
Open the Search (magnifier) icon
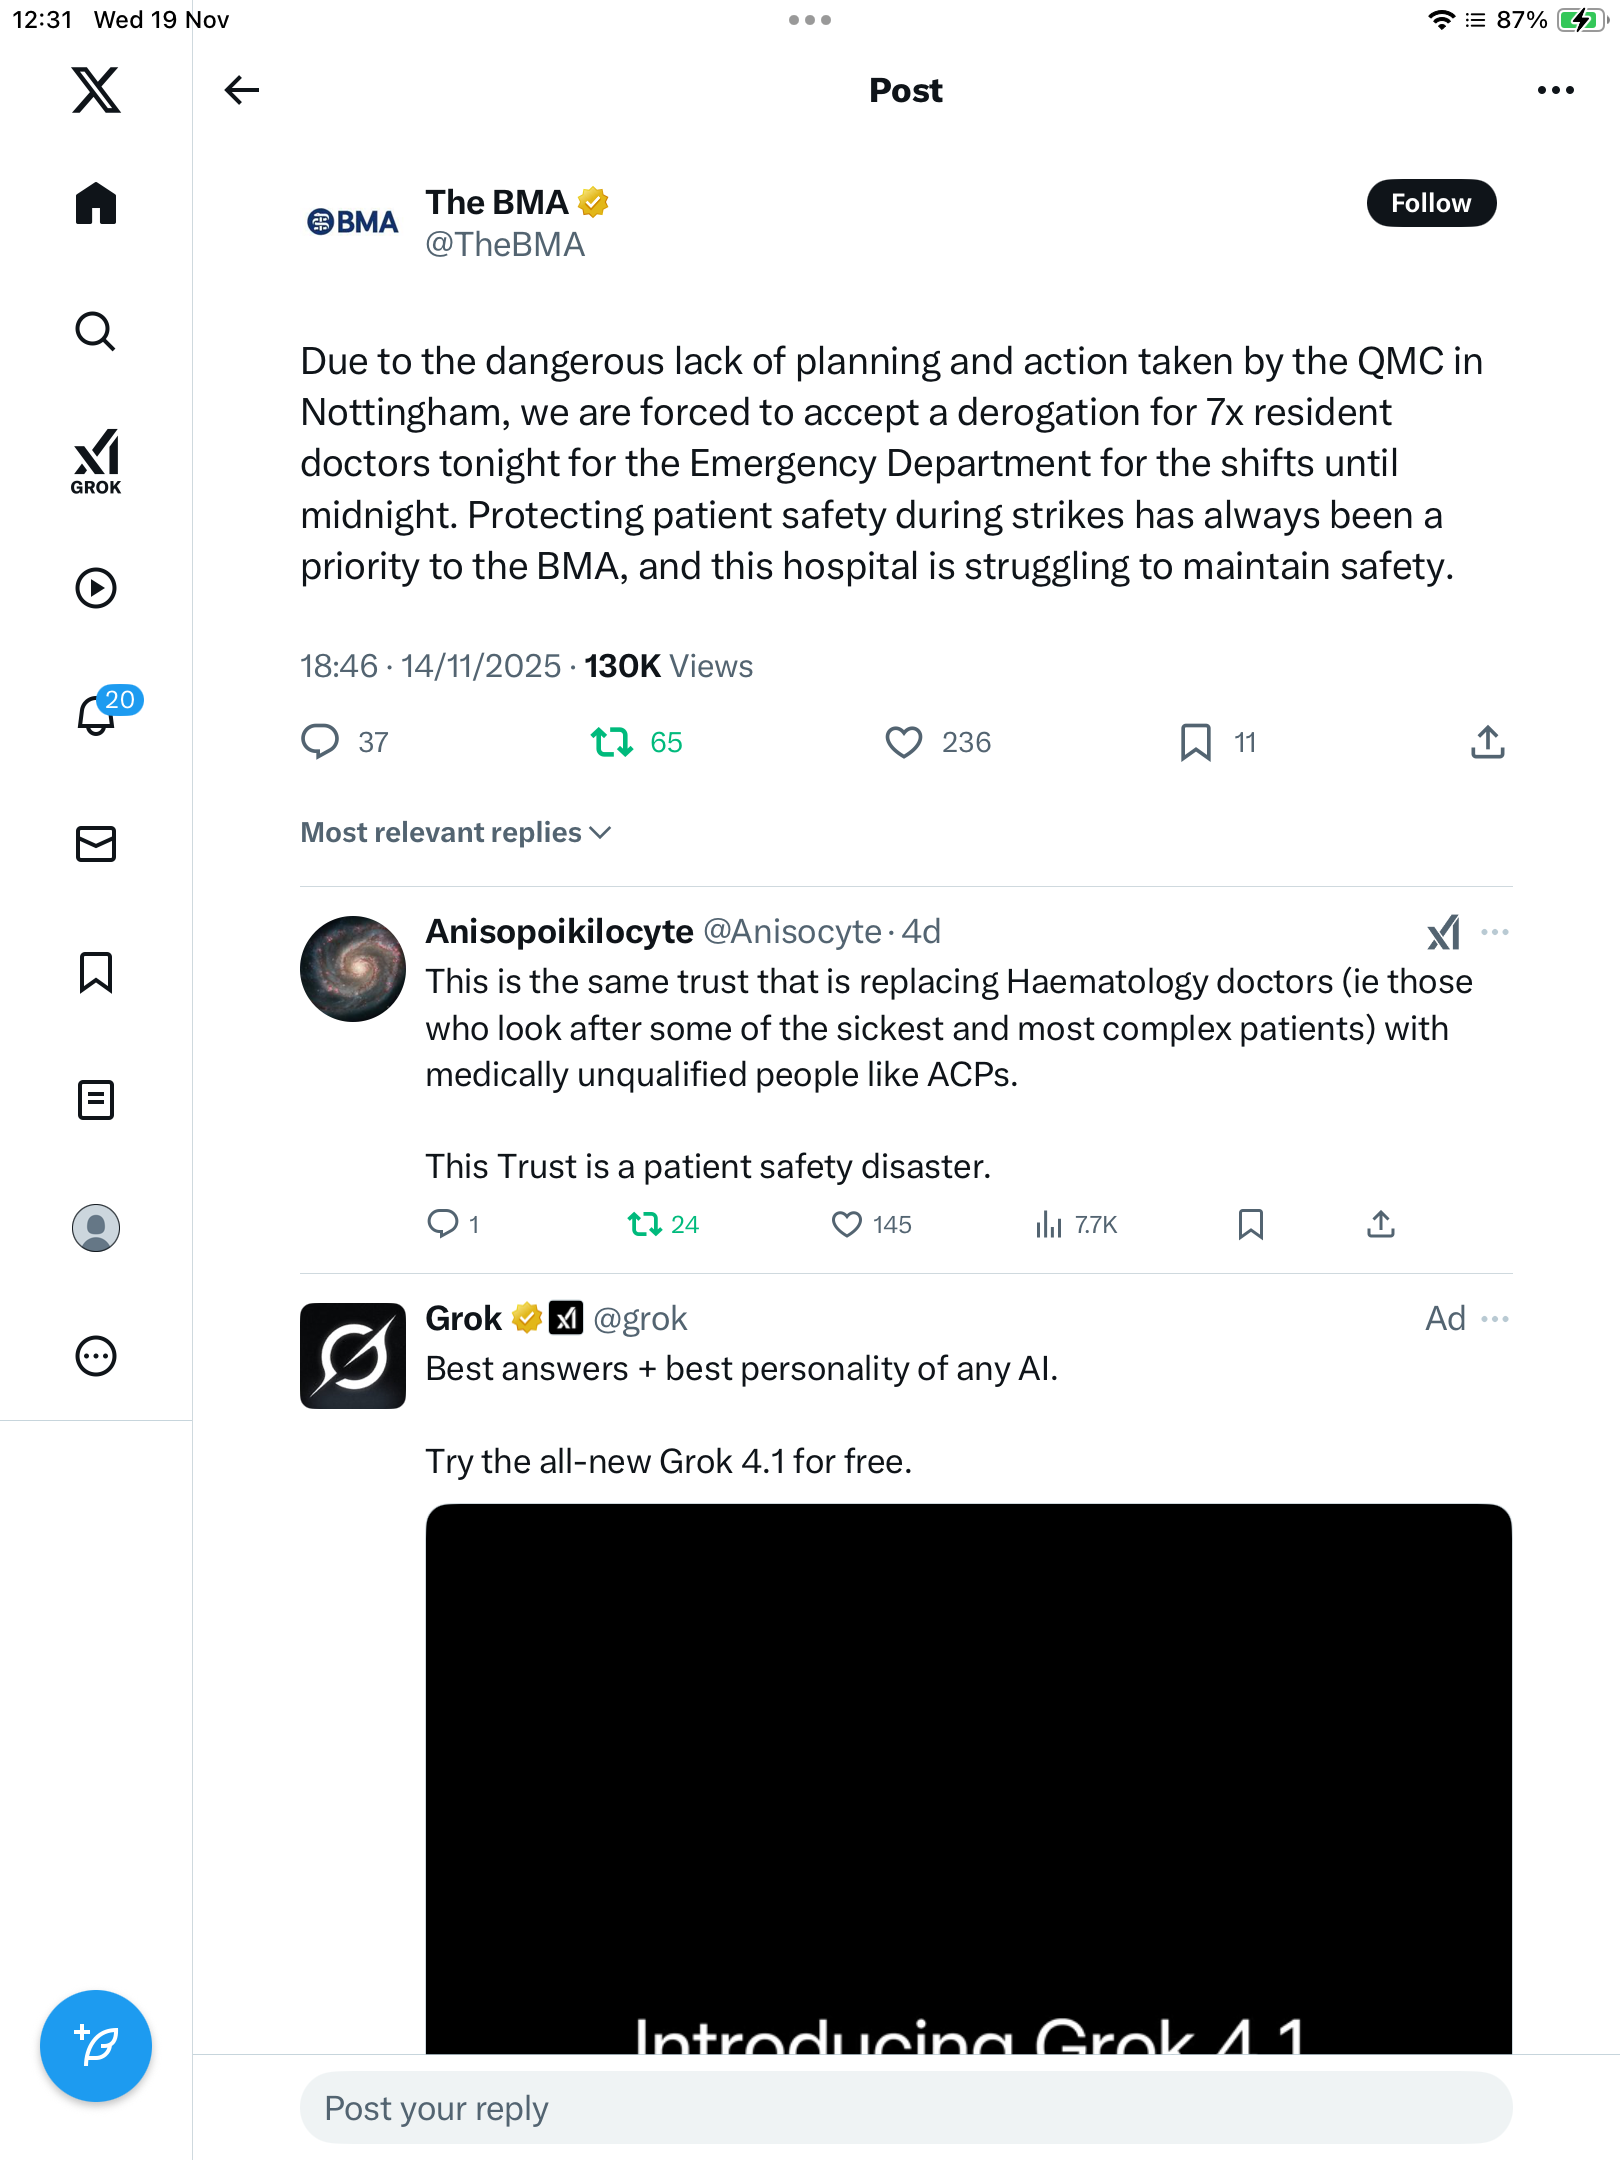[96, 332]
